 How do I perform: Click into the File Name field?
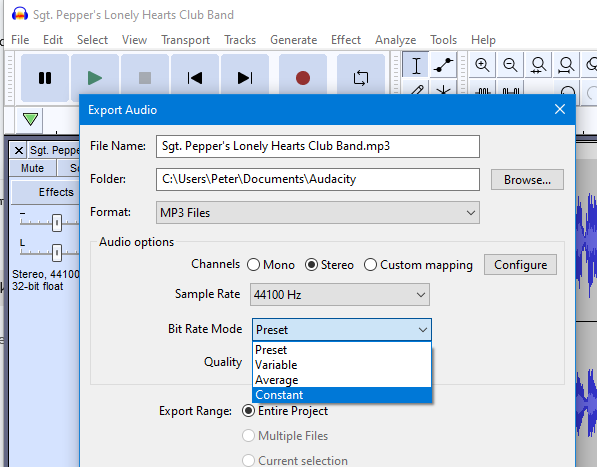[x=318, y=146]
